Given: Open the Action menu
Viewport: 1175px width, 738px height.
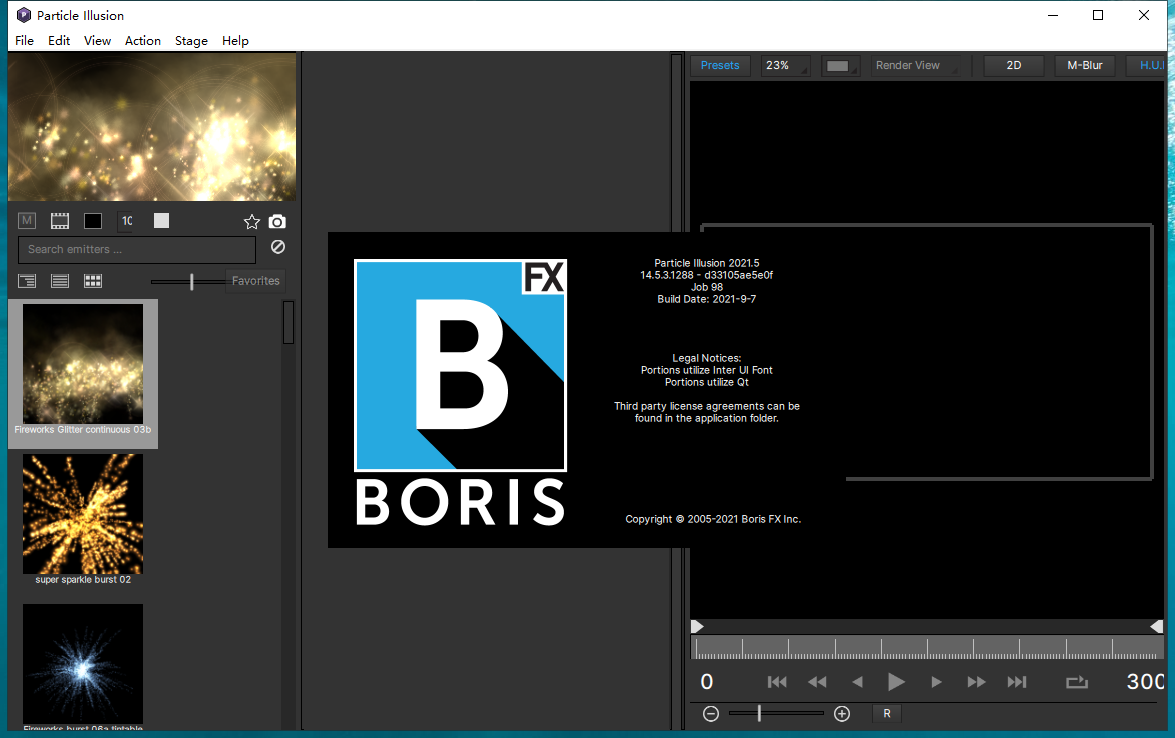Looking at the screenshot, I should pos(143,40).
